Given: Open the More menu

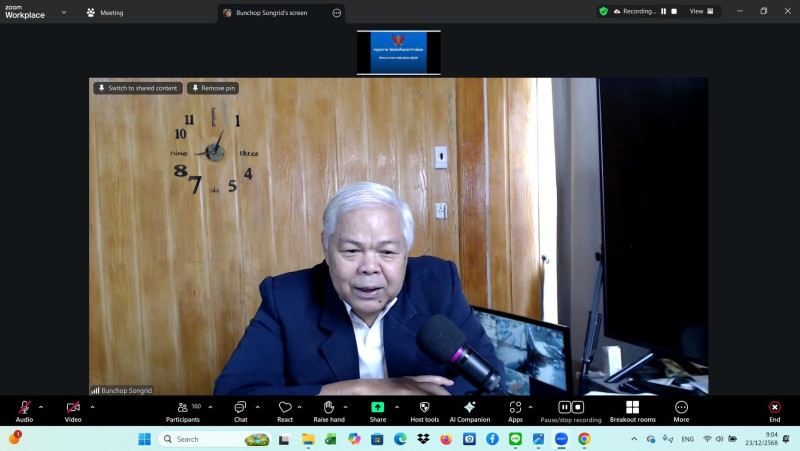Looking at the screenshot, I should pyautogui.click(x=681, y=408).
